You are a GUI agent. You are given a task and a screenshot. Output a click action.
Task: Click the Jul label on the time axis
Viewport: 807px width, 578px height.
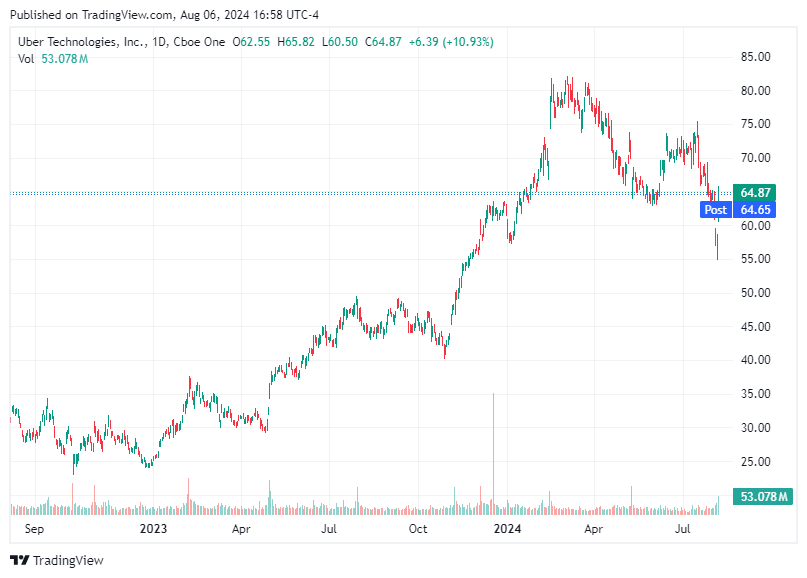click(x=683, y=530)
